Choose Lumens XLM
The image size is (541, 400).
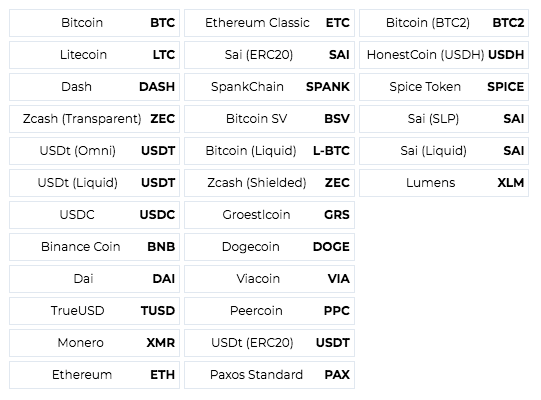click(444, 183)
